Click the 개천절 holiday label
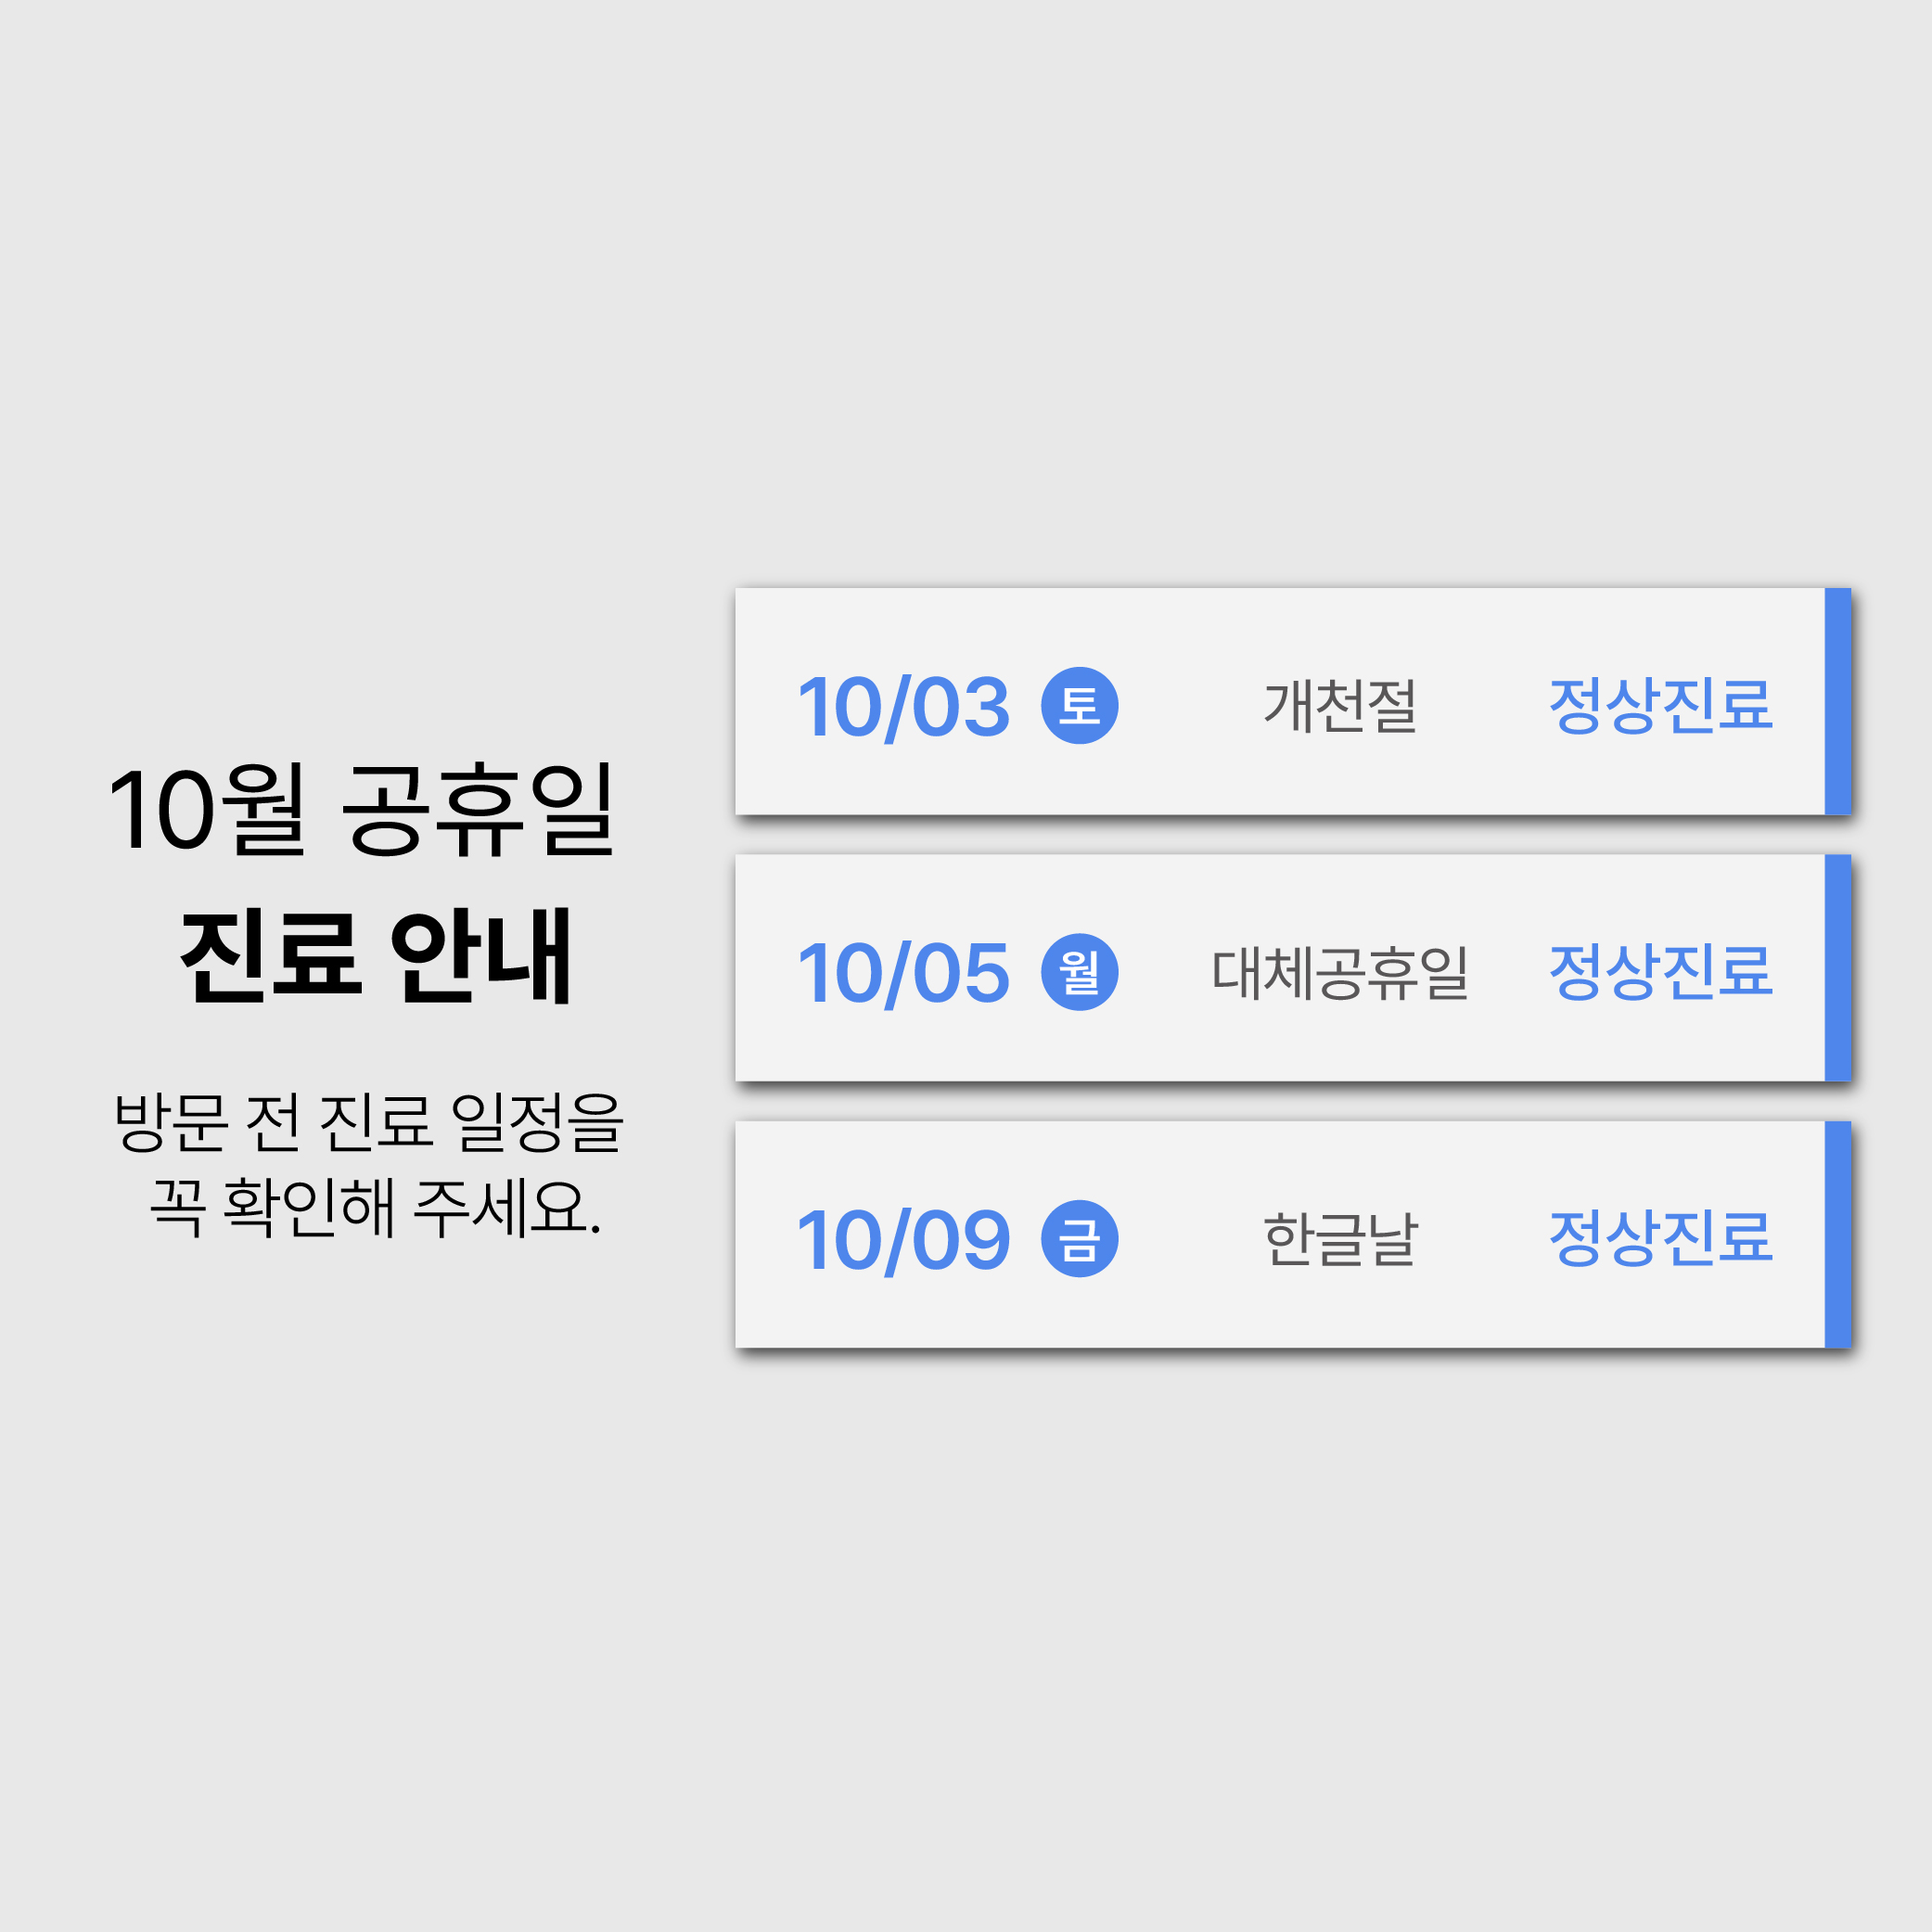Image resolution: width=1932 pixels, height=1932 pixels. pos(1340,705)
